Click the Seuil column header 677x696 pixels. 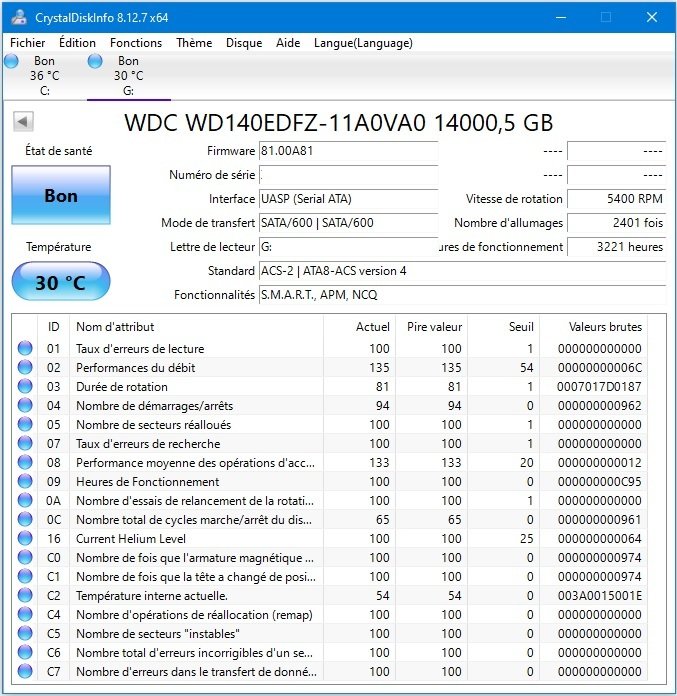[x=503, y=327]
